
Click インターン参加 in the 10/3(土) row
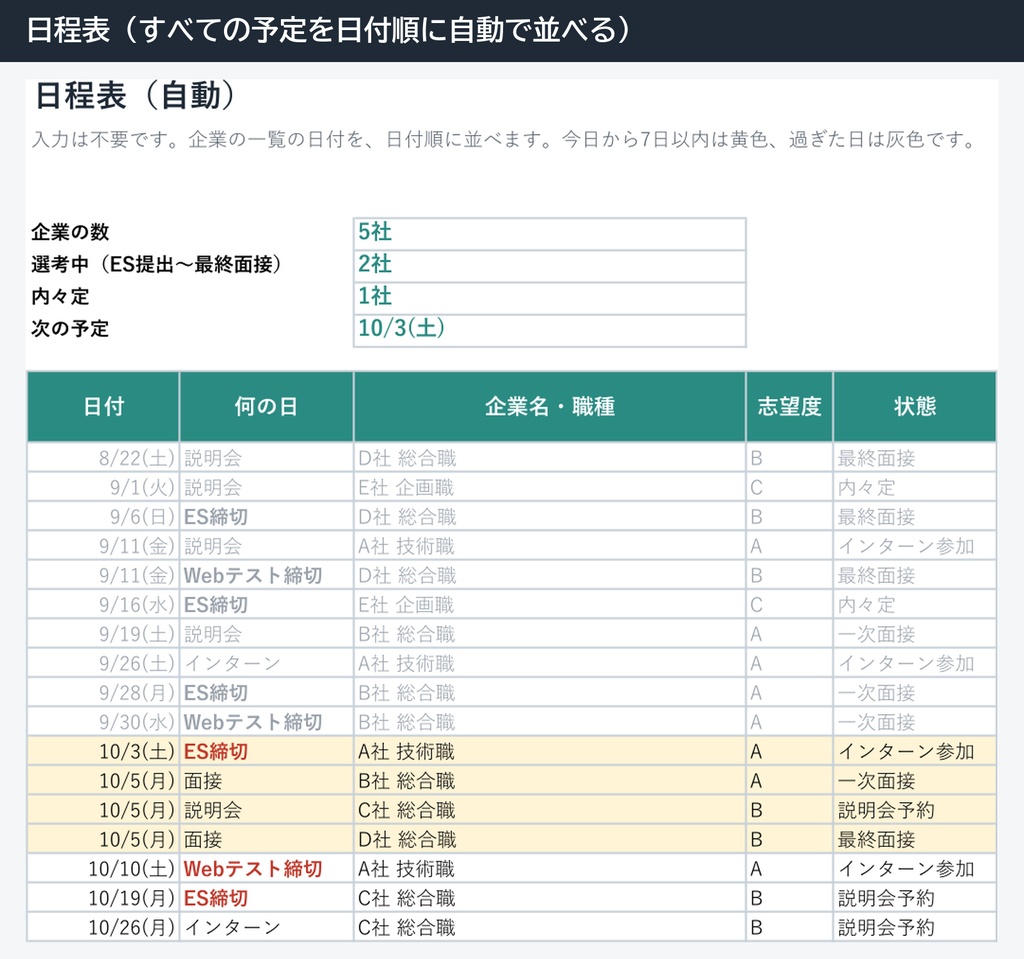point(906,751)
